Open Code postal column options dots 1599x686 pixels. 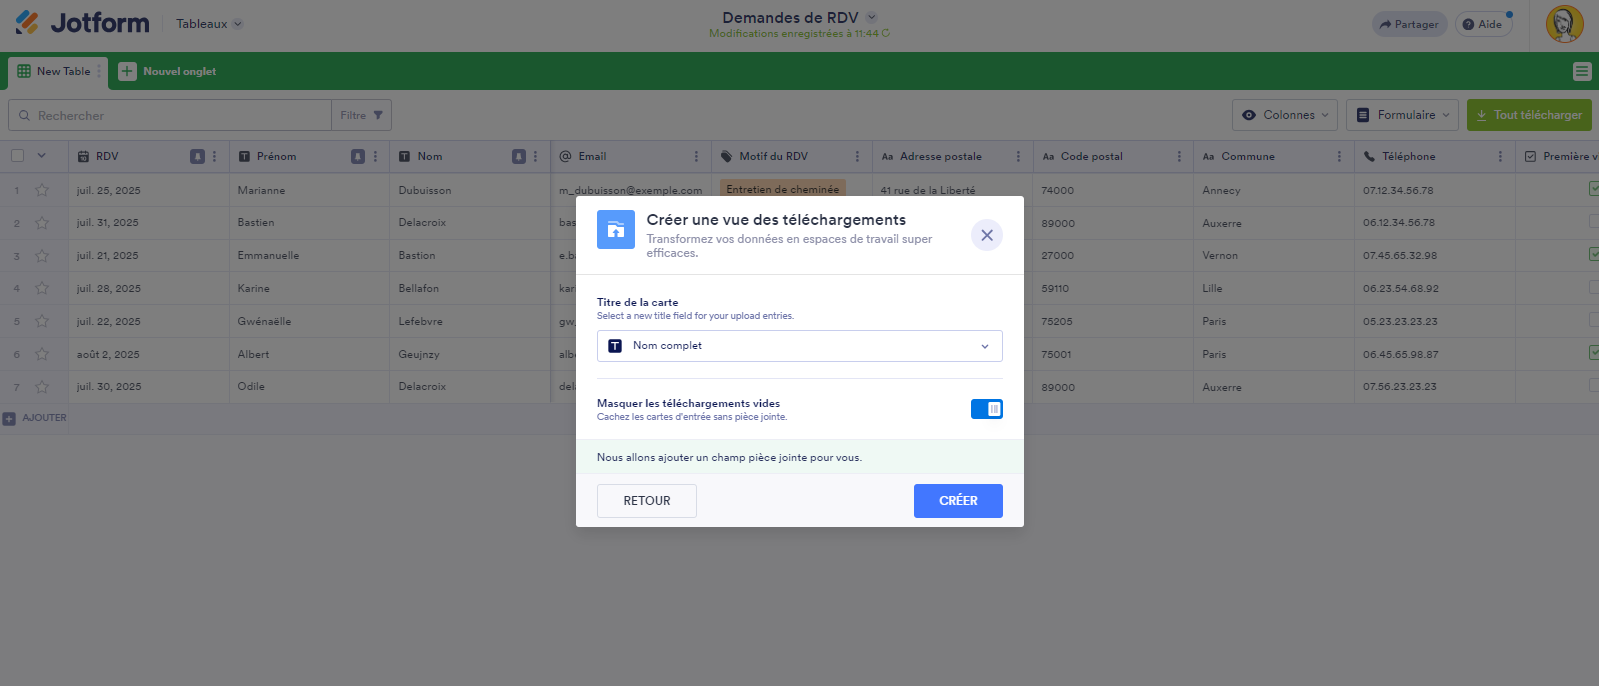[x=1179, y=156]
